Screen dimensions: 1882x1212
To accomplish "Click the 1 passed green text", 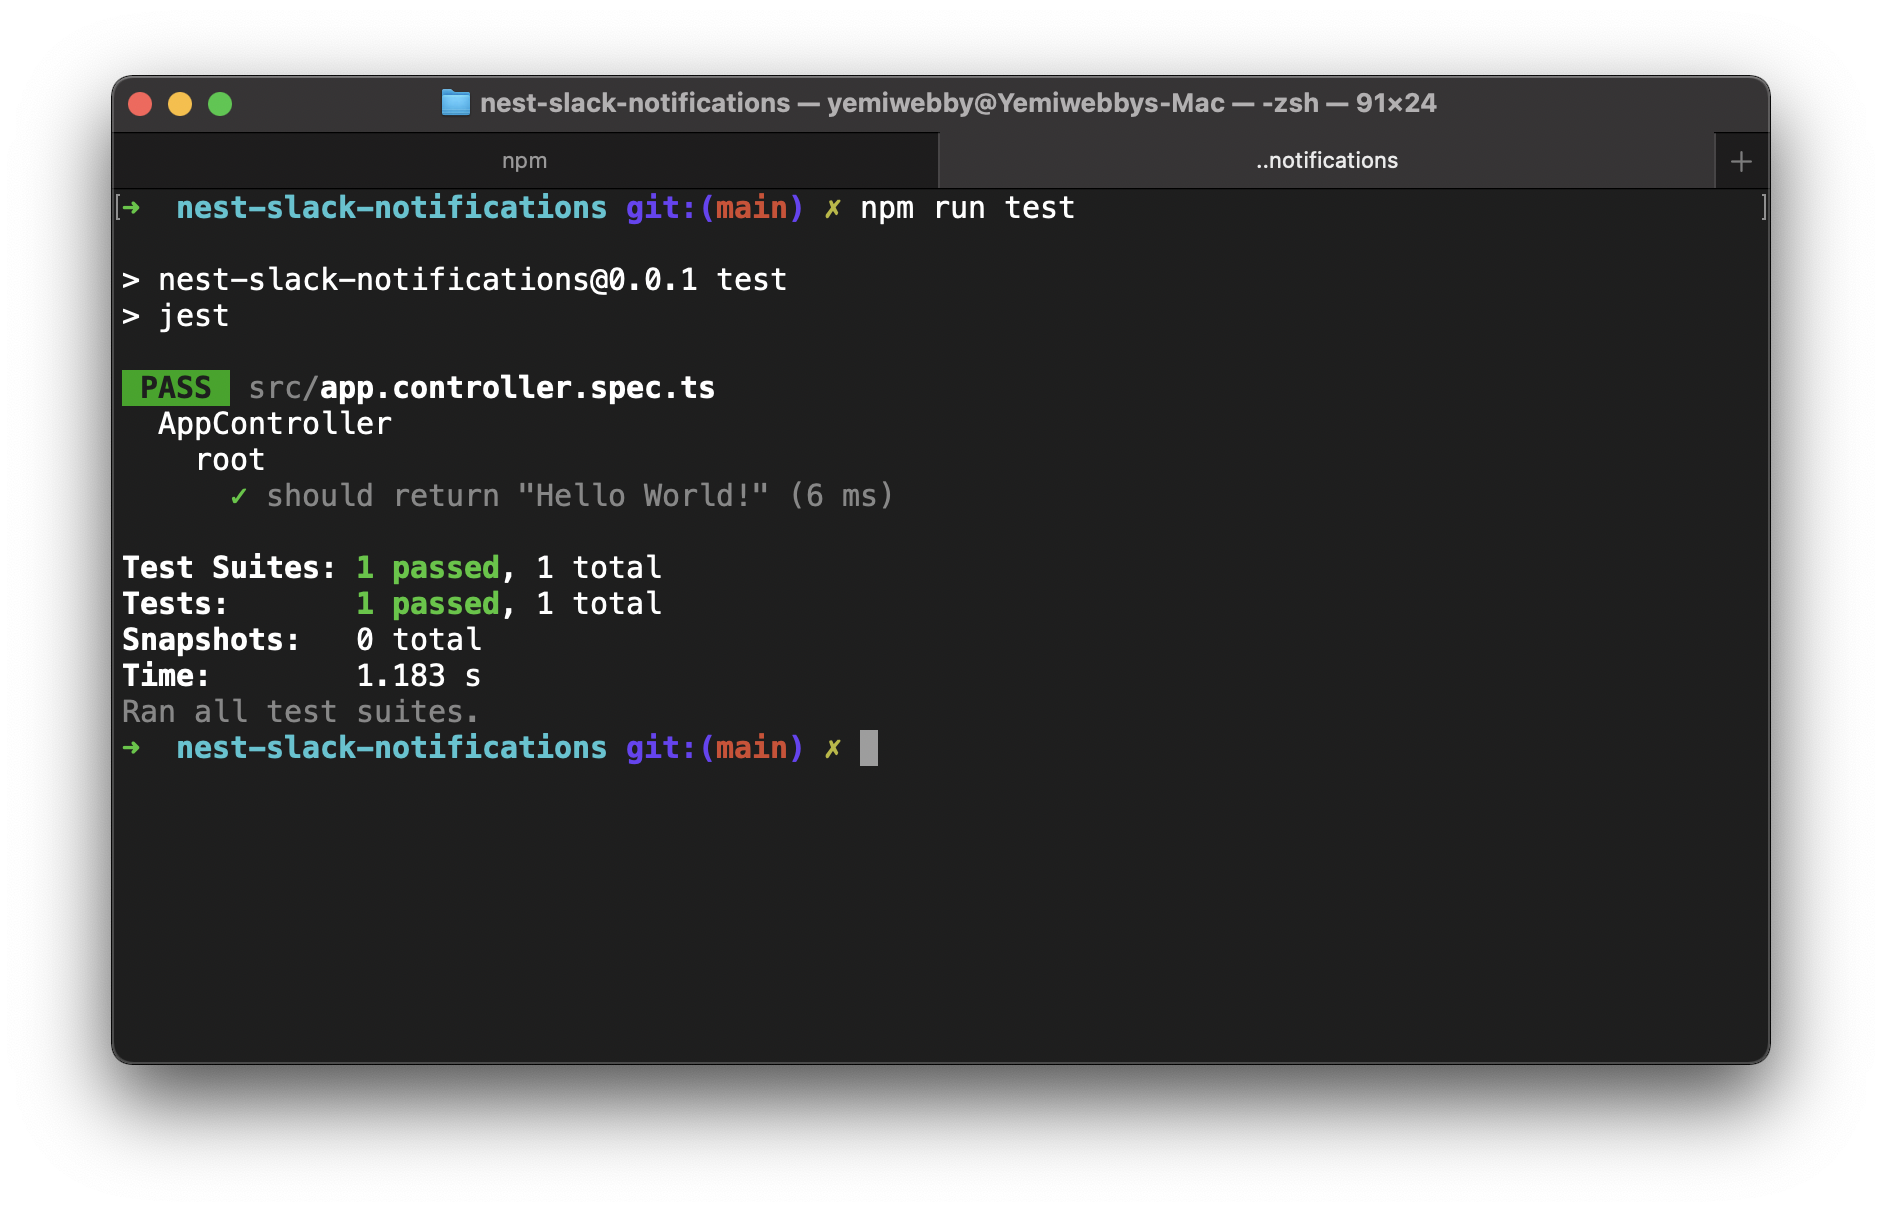I will 428,567.
